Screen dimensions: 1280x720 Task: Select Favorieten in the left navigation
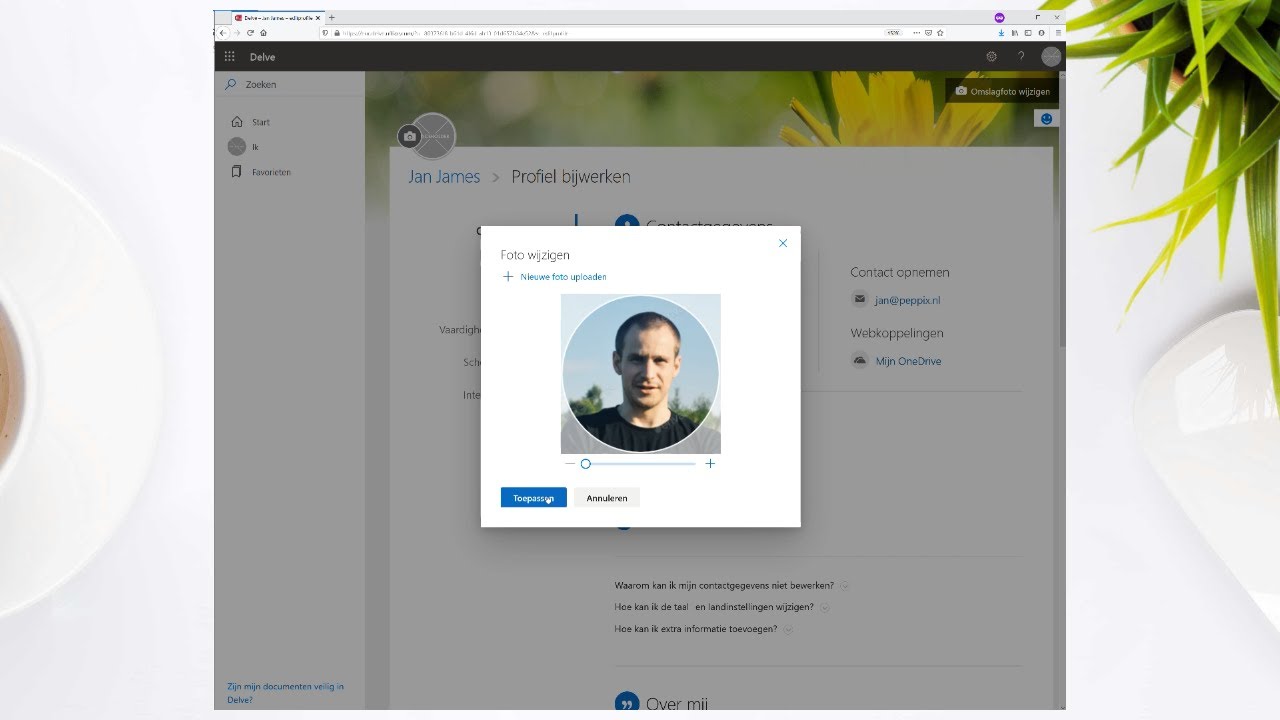[x=271, y=172]
